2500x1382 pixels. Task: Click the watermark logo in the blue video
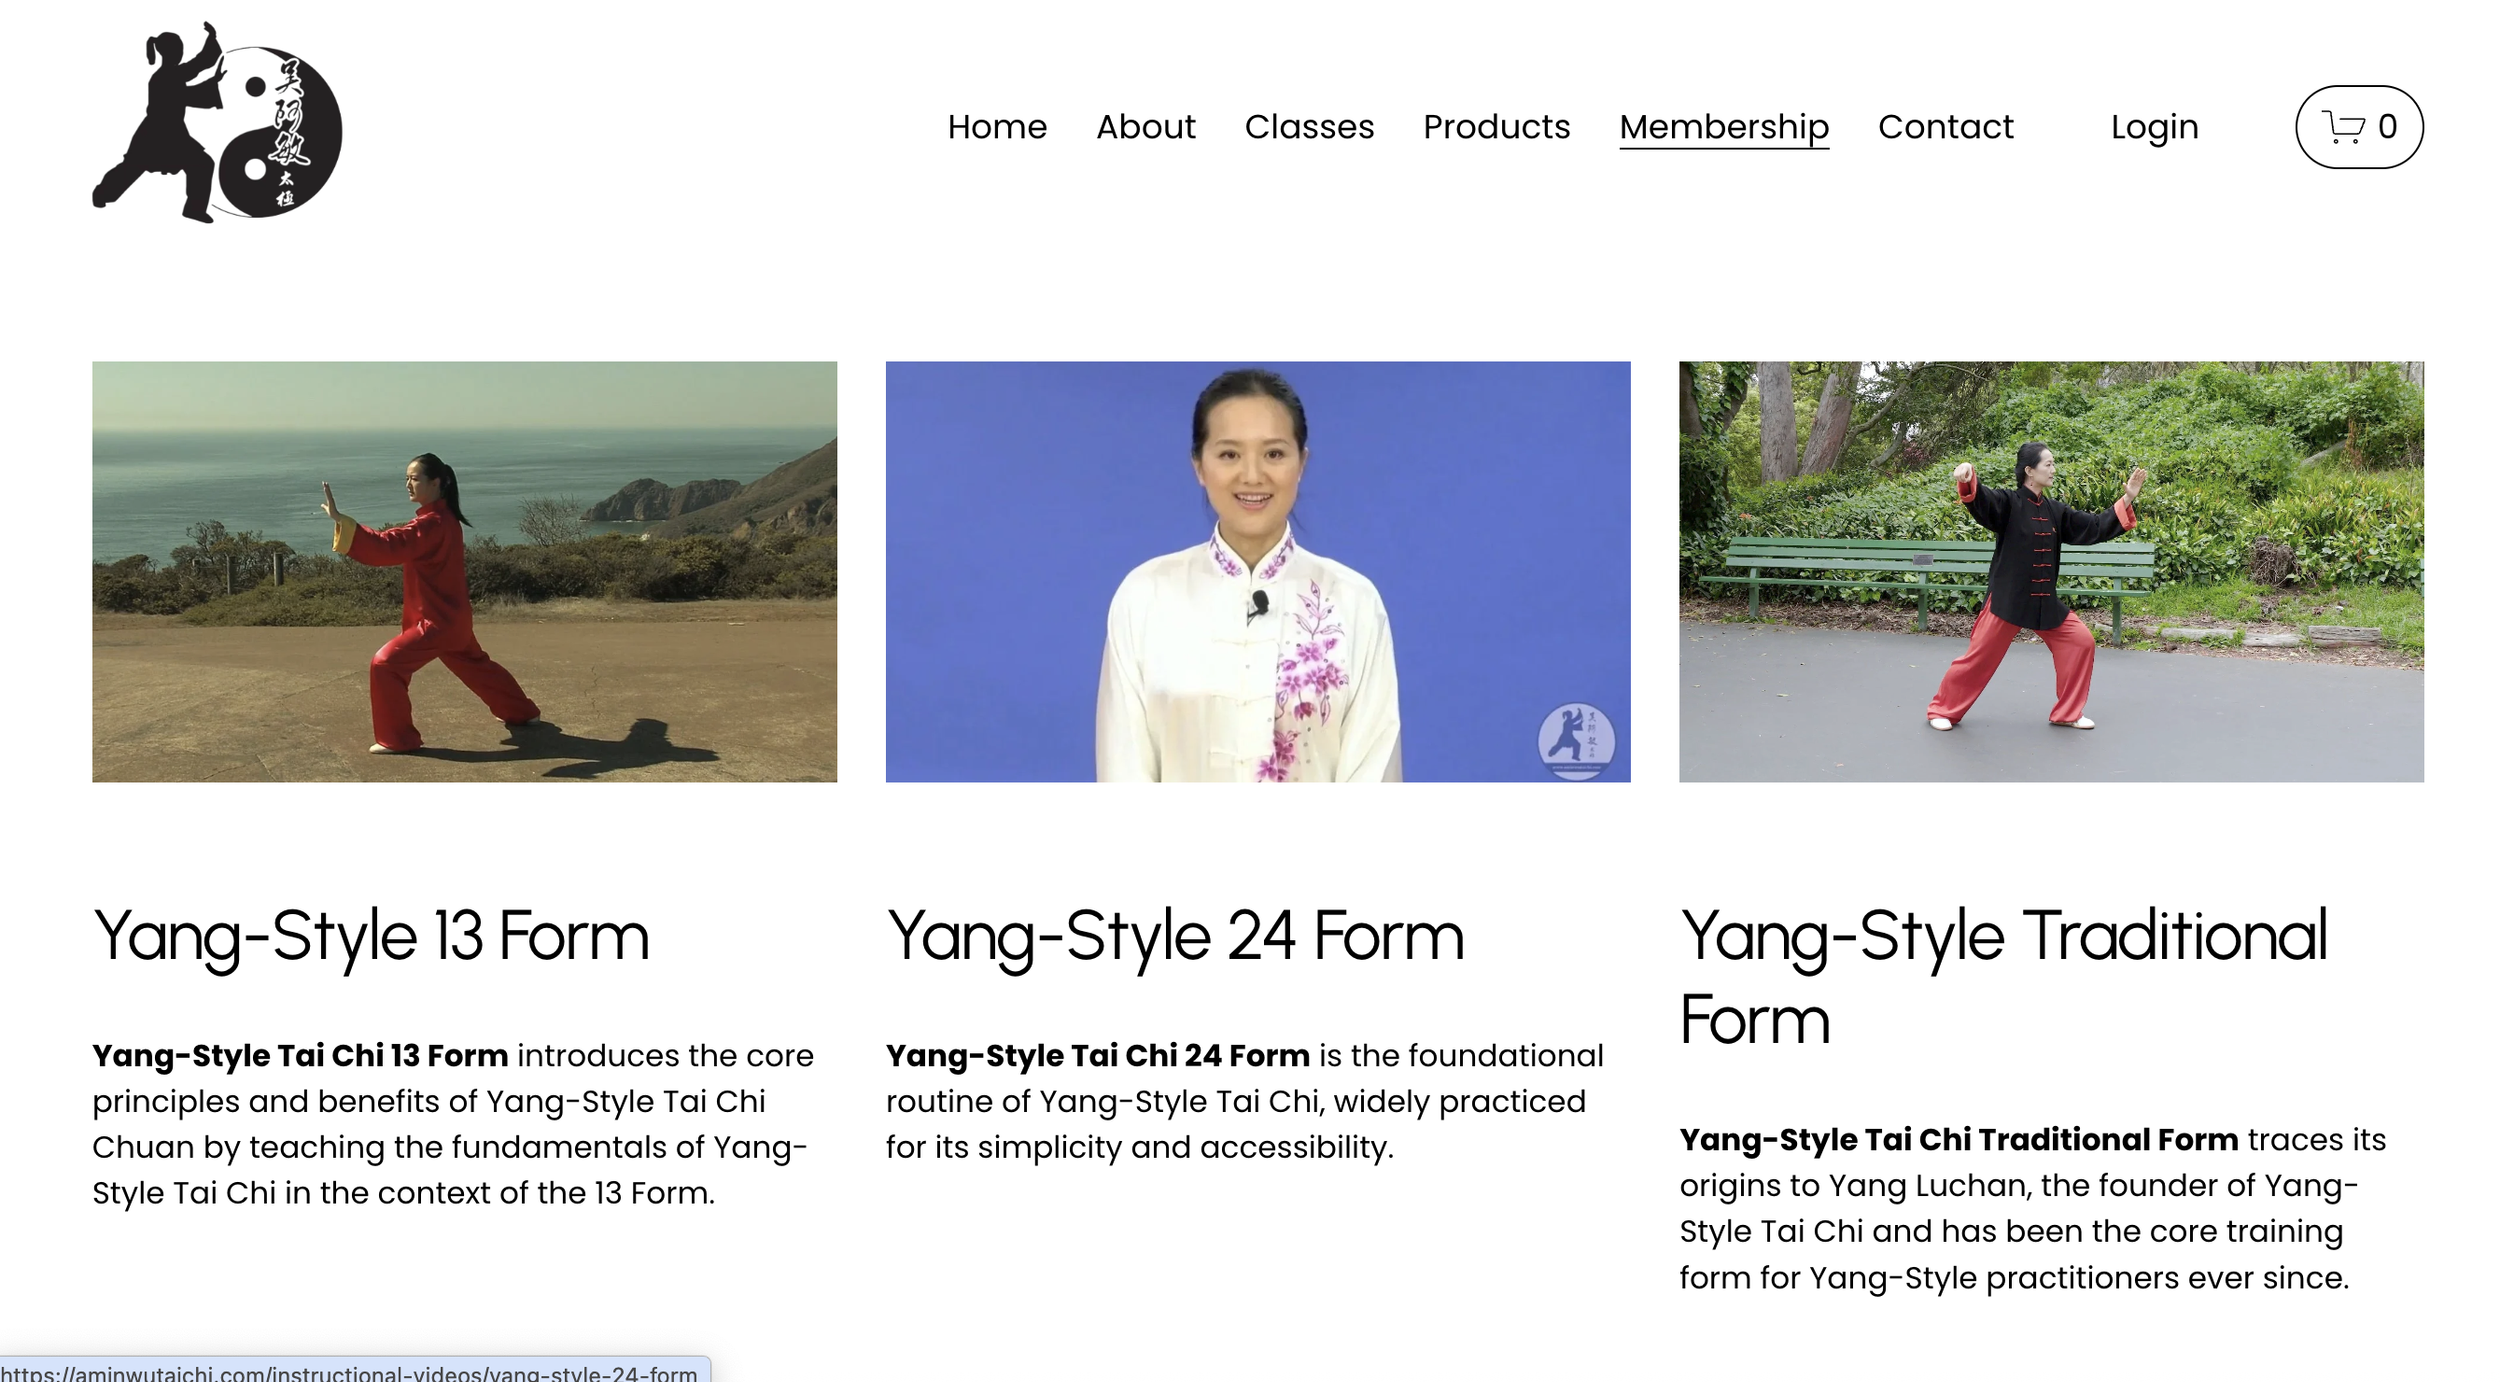tap(1575, 741)
